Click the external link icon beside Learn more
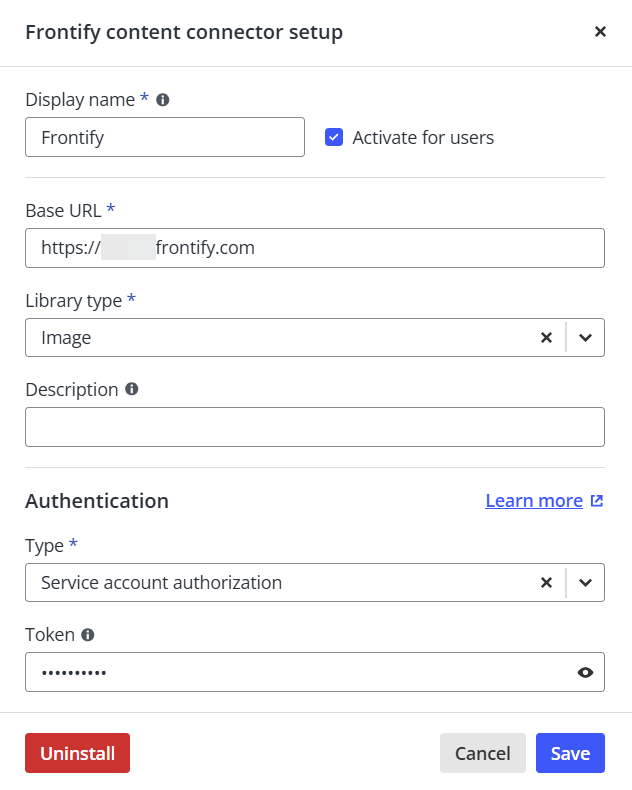 pos(597,501)
